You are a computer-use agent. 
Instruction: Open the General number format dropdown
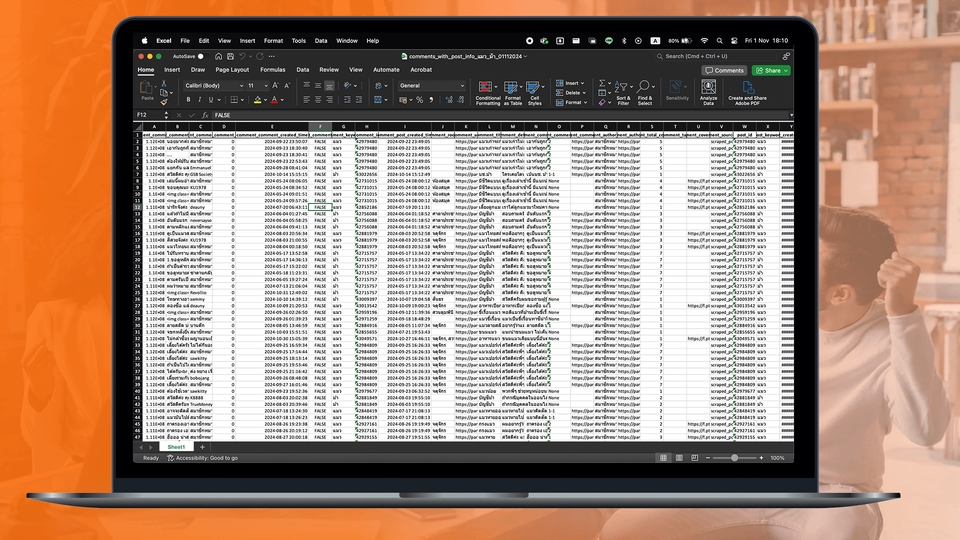click(x=432, y=86)
